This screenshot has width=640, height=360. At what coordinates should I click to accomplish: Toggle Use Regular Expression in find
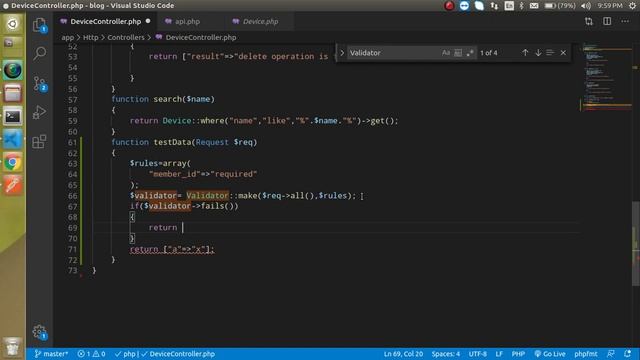(x=470, y=53)
